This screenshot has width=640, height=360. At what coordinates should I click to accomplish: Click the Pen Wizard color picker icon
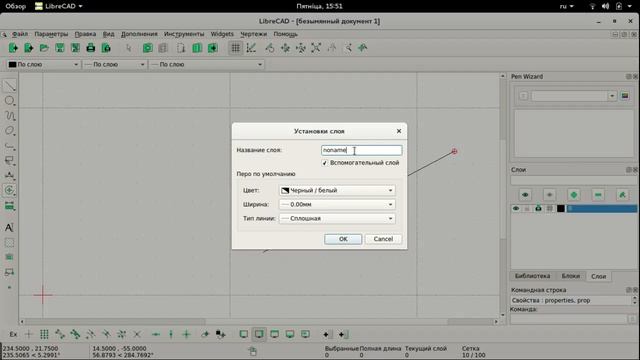point(624,96)
